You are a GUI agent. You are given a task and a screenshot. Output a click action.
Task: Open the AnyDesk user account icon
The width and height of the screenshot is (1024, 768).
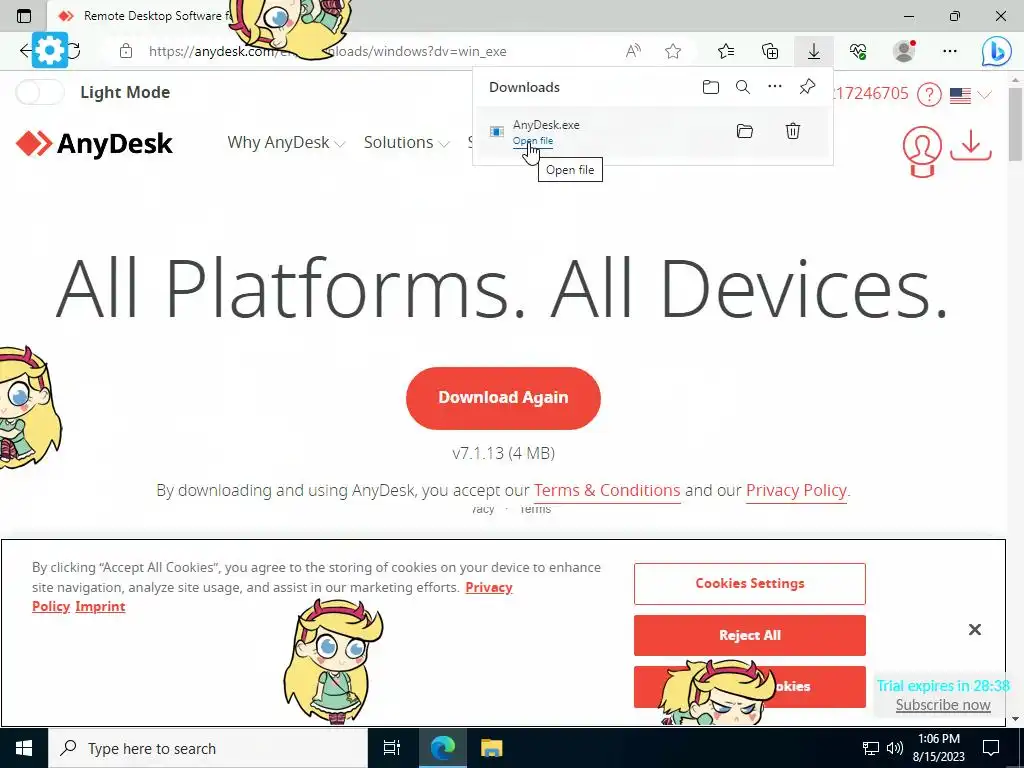[x=922, y=150]
